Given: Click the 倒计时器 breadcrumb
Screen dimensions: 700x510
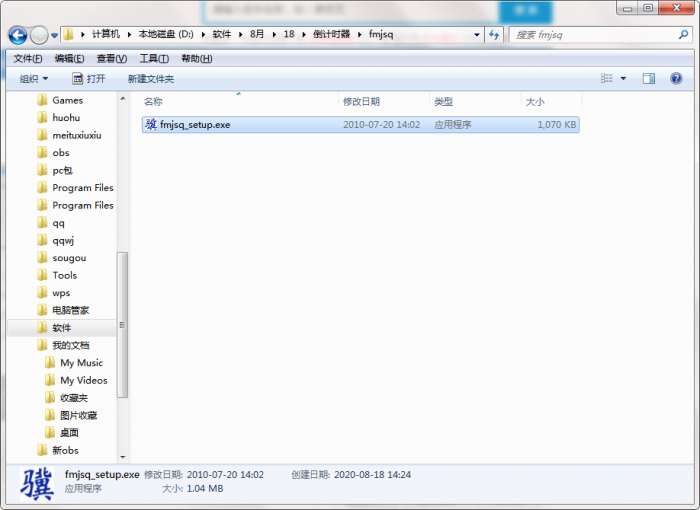Looking at the screenshot, I should click(x=331, y=34).
